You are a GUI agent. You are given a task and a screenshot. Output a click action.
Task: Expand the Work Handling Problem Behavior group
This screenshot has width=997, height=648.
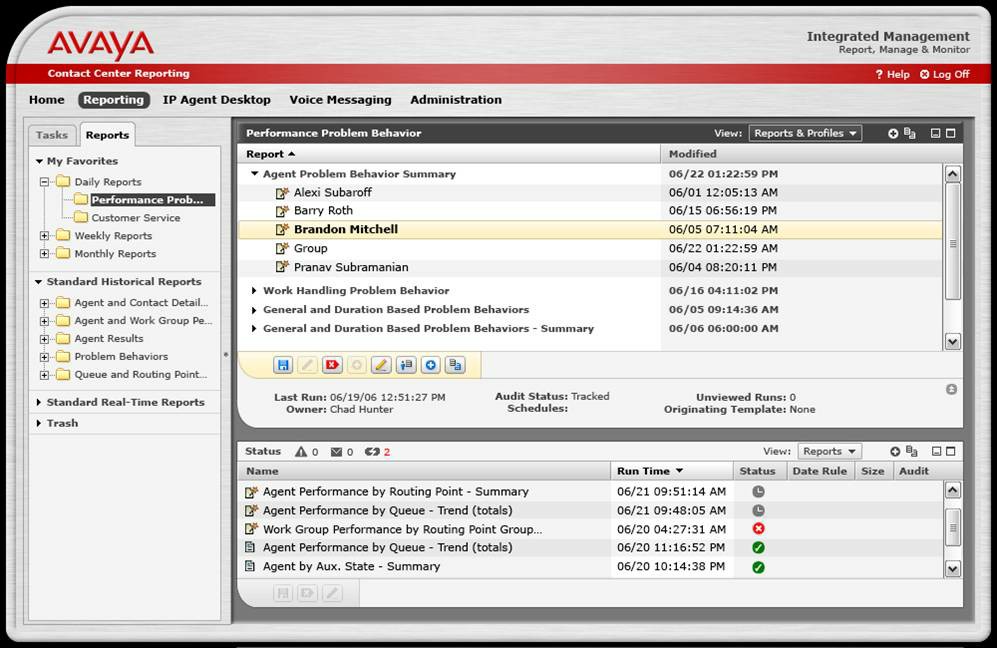click(254, 291)
